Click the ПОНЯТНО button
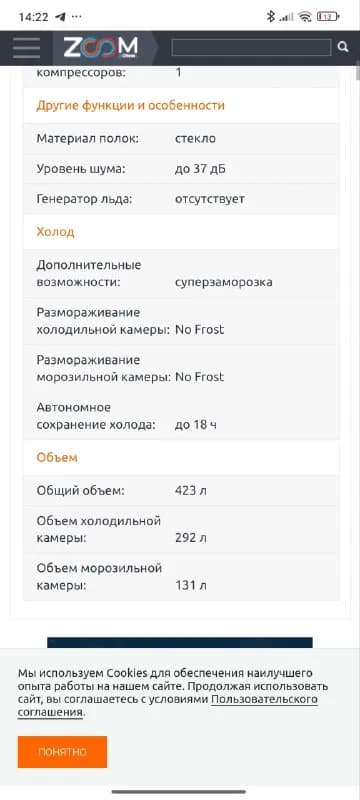Viewport: 360px width, 800px height. pos(62,752)
